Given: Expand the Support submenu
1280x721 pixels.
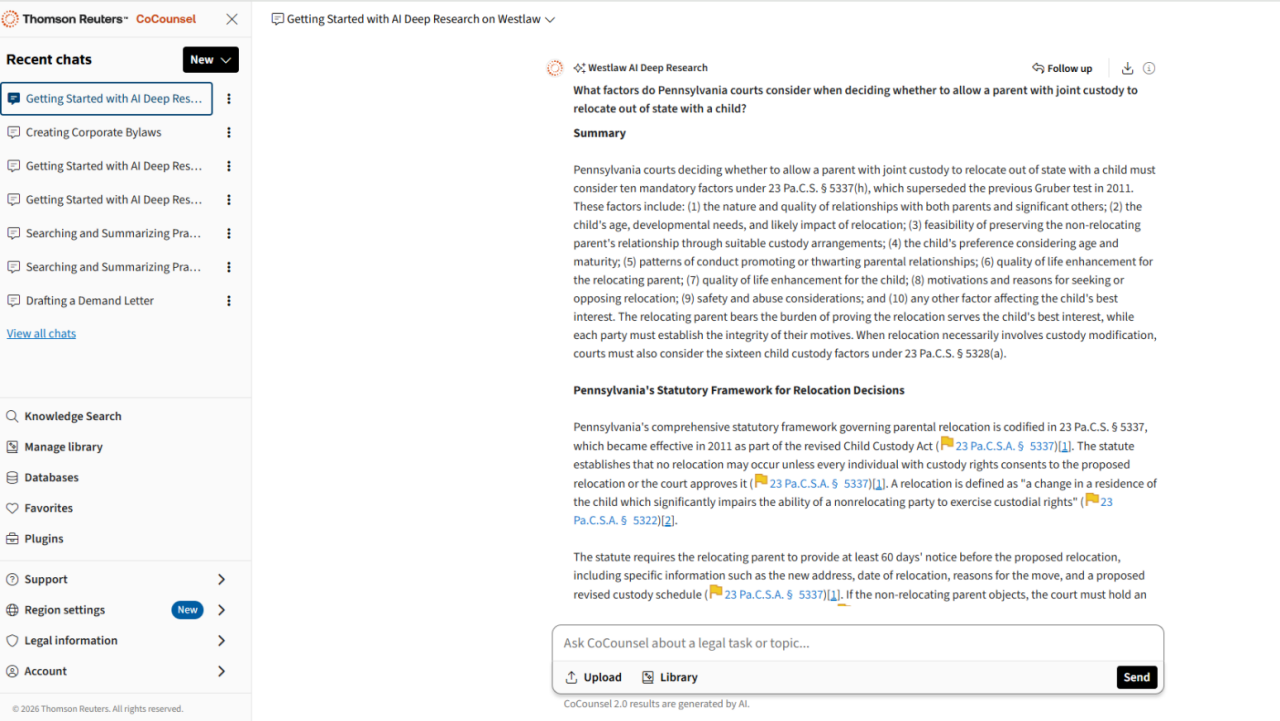Looking at the screenshot, I should [221, 580].
